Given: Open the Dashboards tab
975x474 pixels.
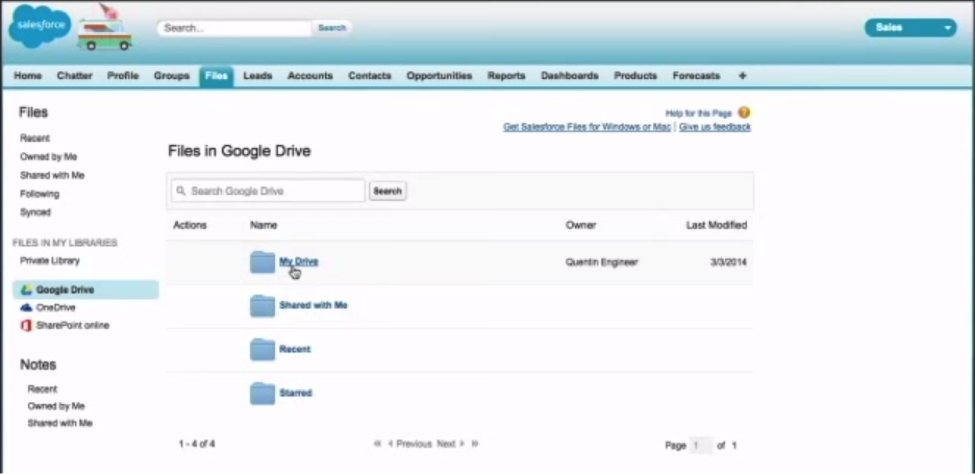Looking at the screenshot, I should [x=570, y=76].
